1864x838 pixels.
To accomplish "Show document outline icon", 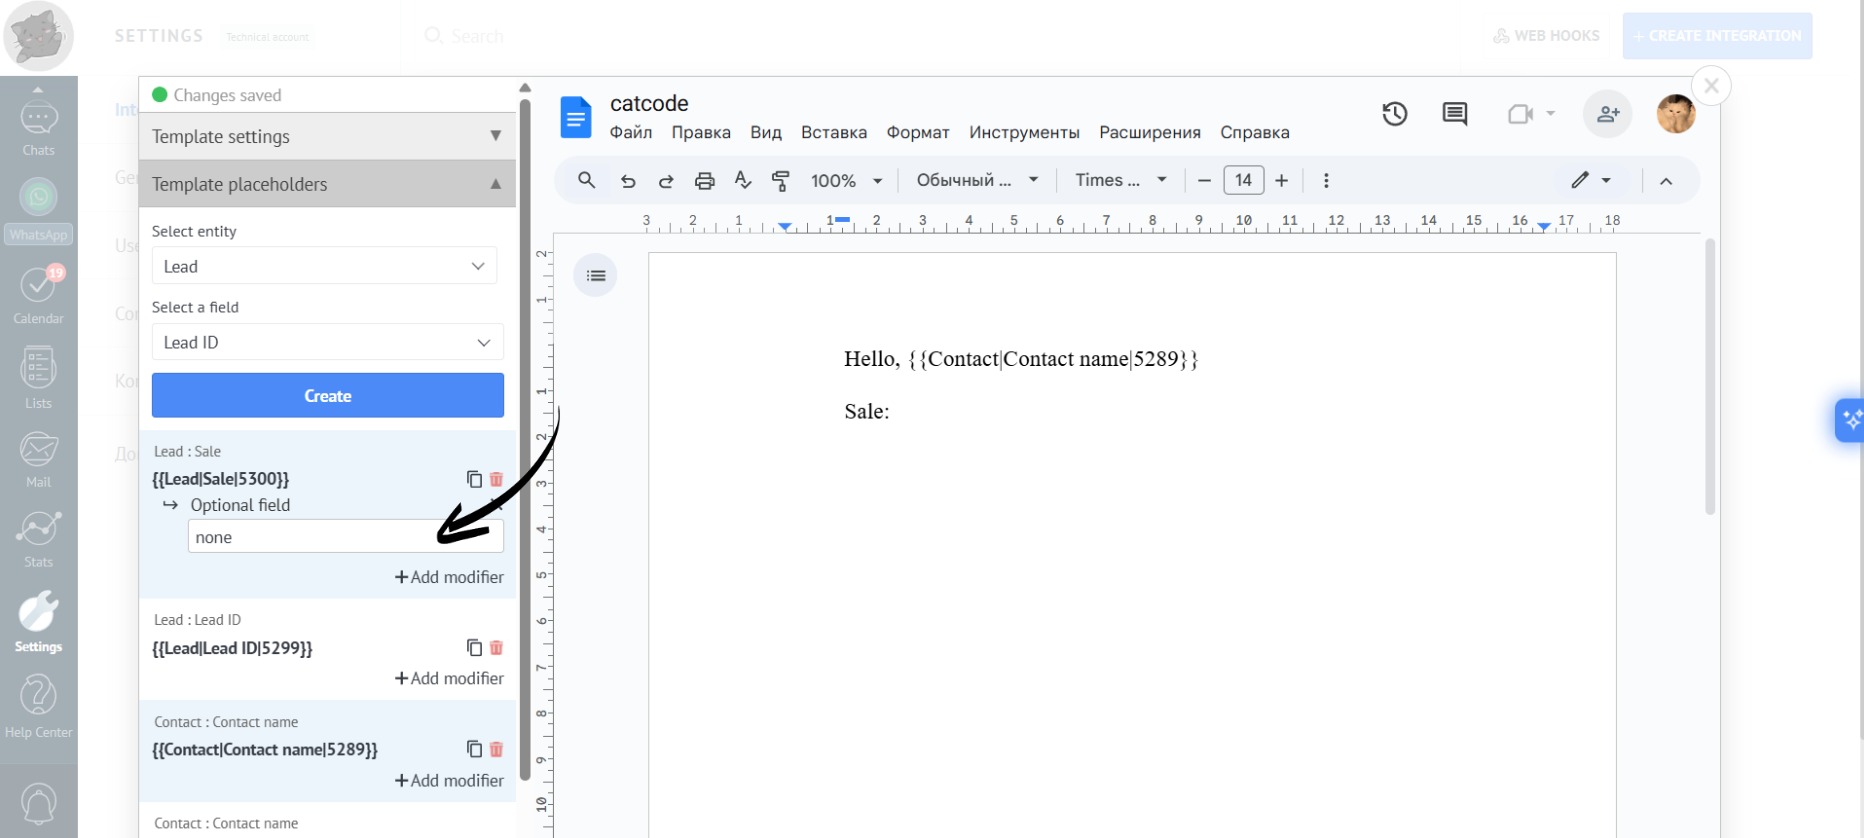I will coord(596,276).
